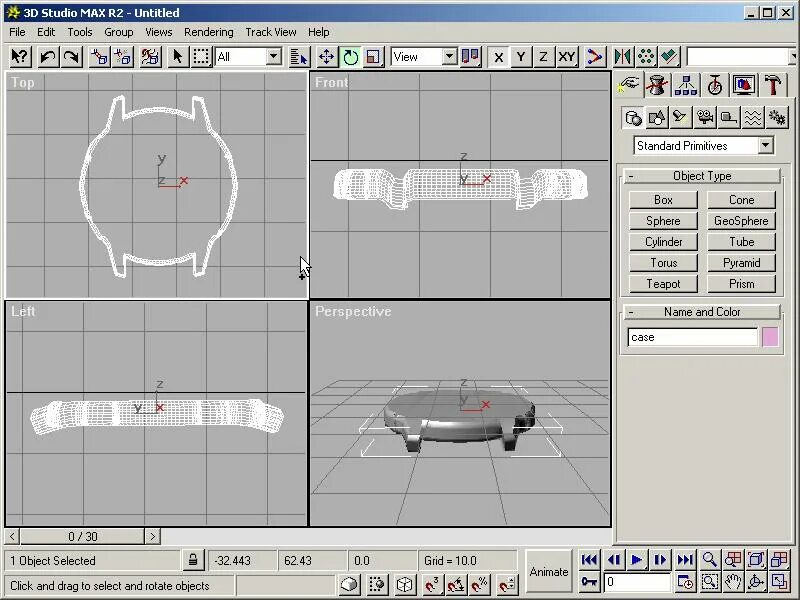
Task: Toggle the Animate mode button
Action: coord(548,571)
